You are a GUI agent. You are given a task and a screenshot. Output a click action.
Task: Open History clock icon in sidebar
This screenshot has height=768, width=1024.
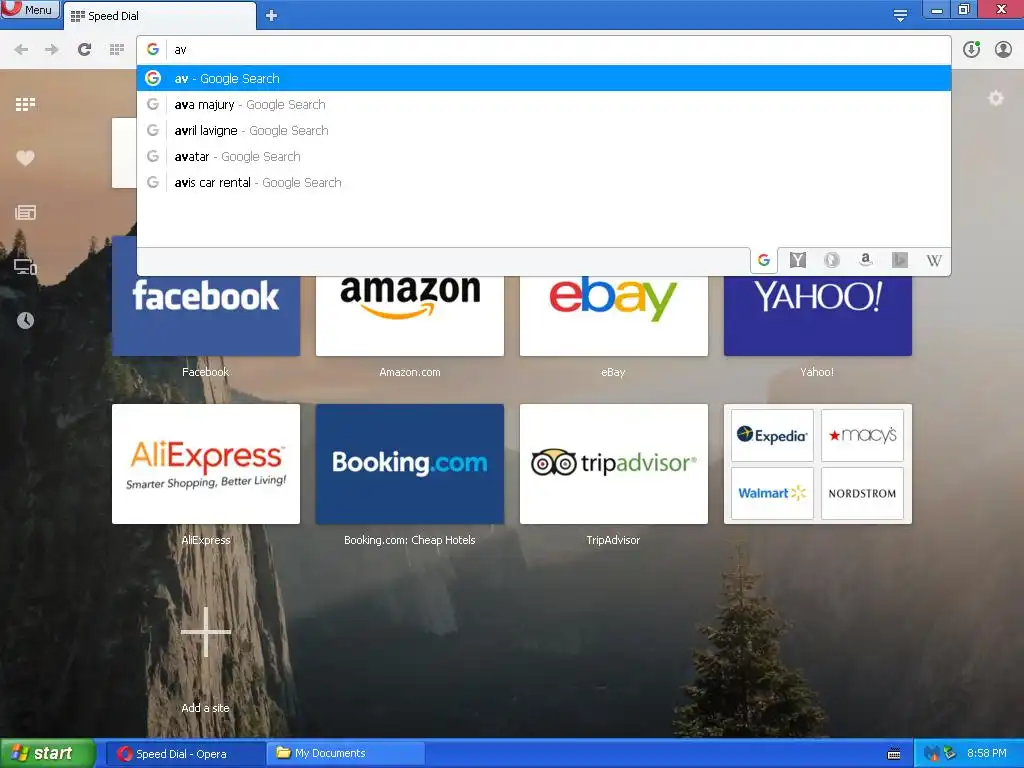point(25,321)
